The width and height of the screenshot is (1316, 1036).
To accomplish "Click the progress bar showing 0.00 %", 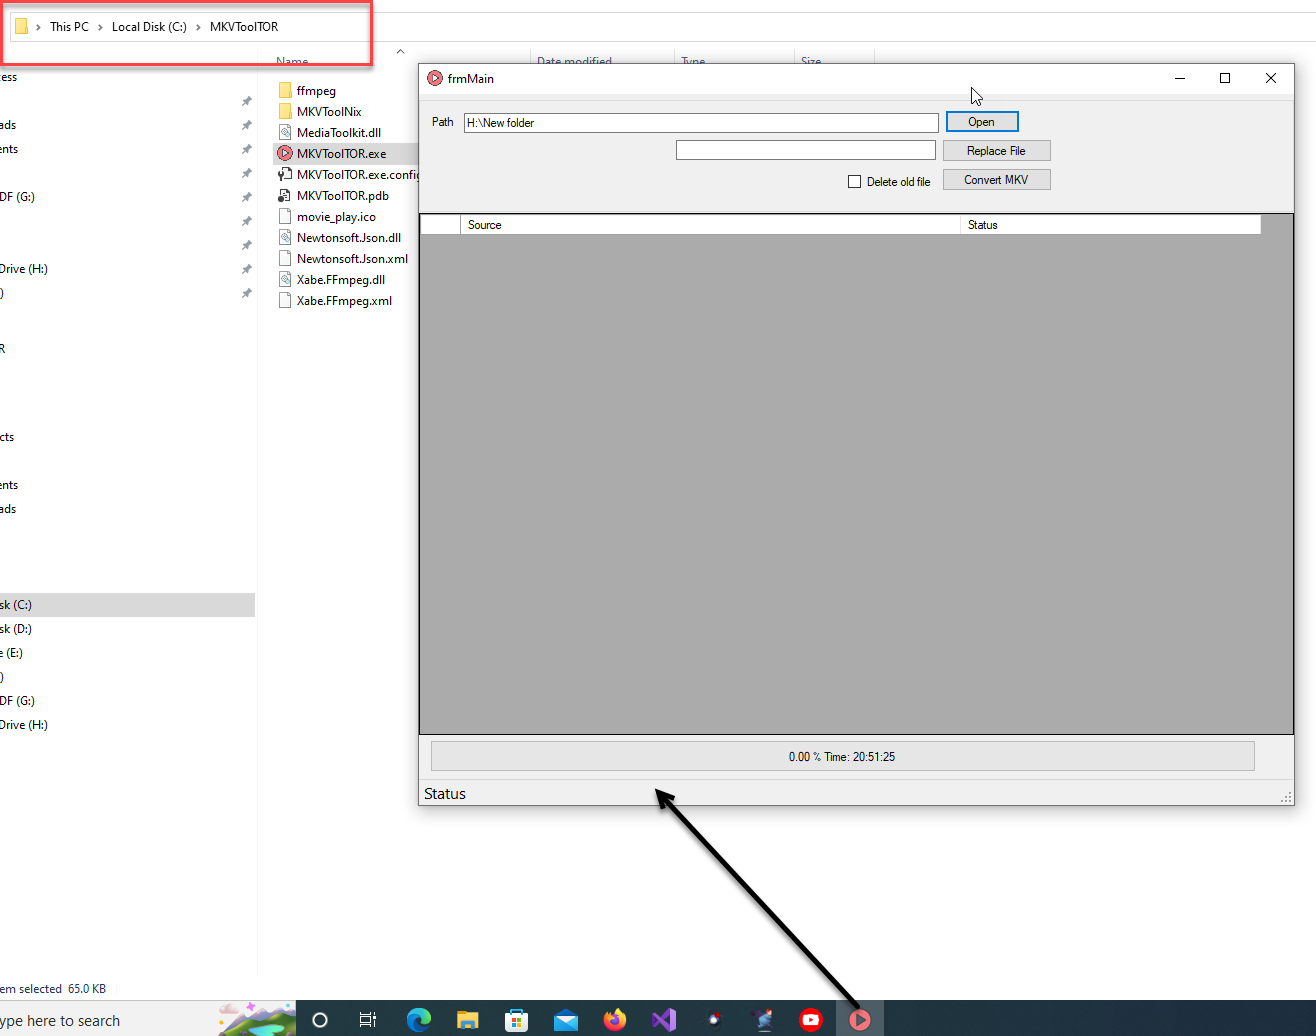I will (842, 756).
